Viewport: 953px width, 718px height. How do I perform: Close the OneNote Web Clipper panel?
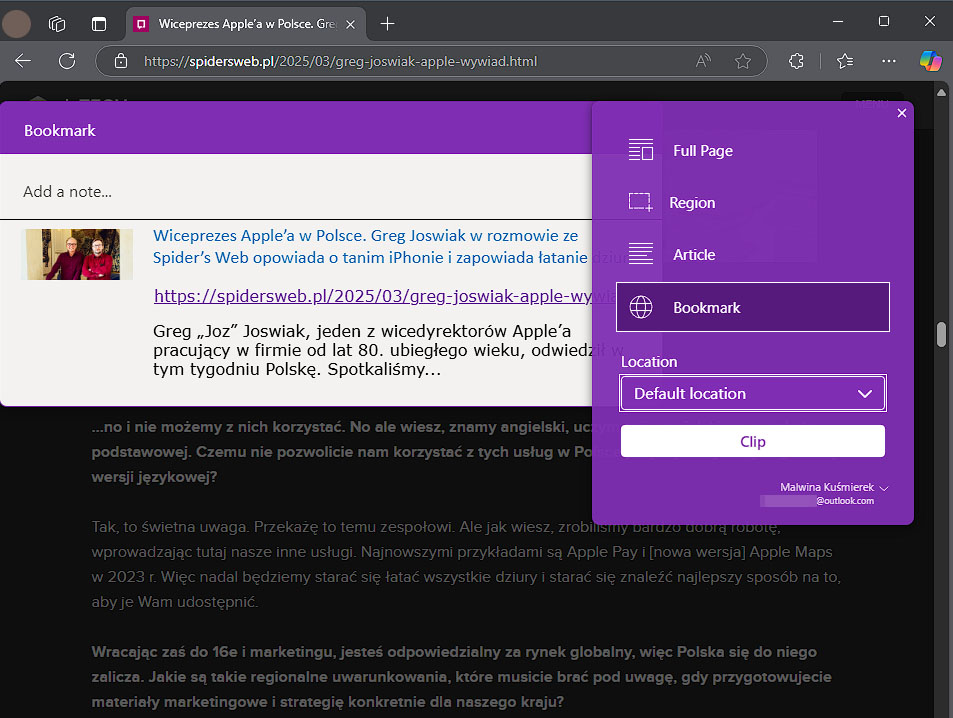coord(902,113)
